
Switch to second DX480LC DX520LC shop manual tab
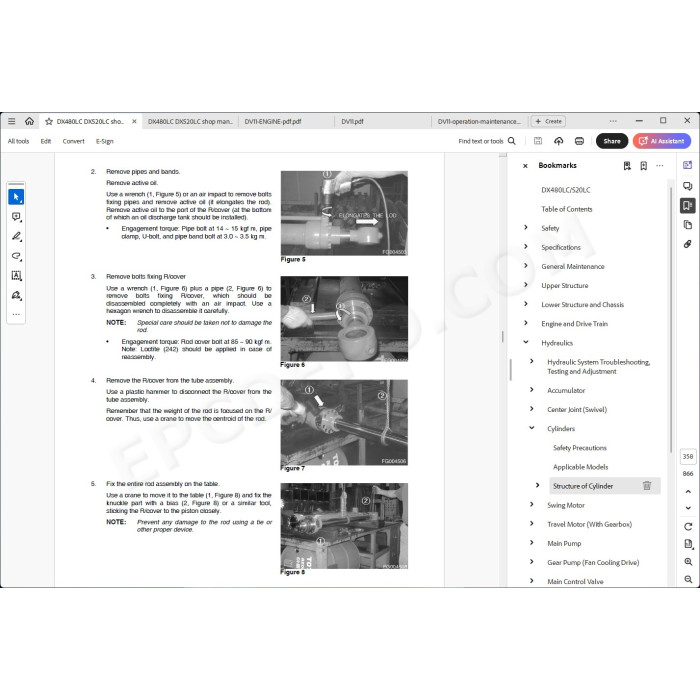[190, 121]
